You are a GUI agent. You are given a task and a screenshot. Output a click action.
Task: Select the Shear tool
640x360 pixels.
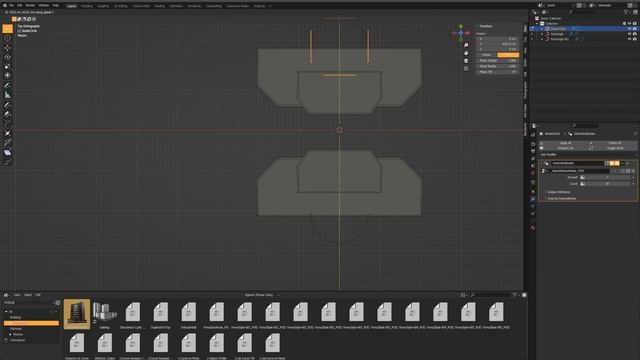click(x=7, y=153)
